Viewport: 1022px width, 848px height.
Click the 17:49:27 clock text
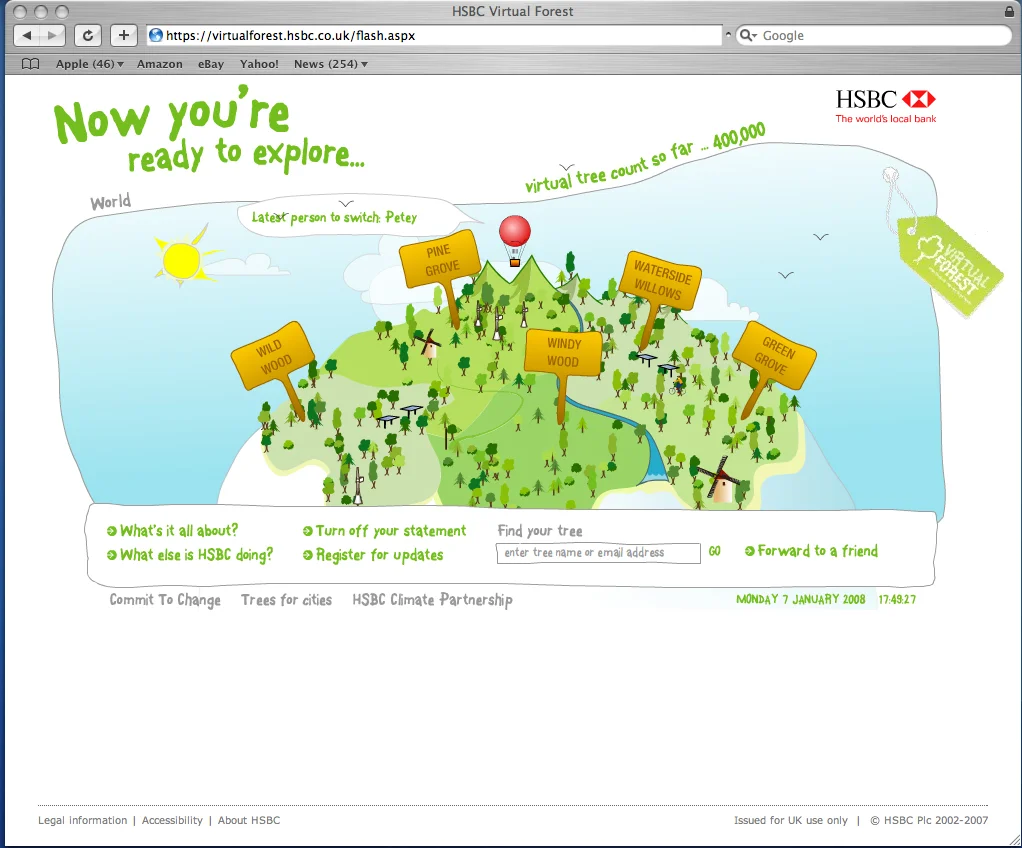coord(897,599)
